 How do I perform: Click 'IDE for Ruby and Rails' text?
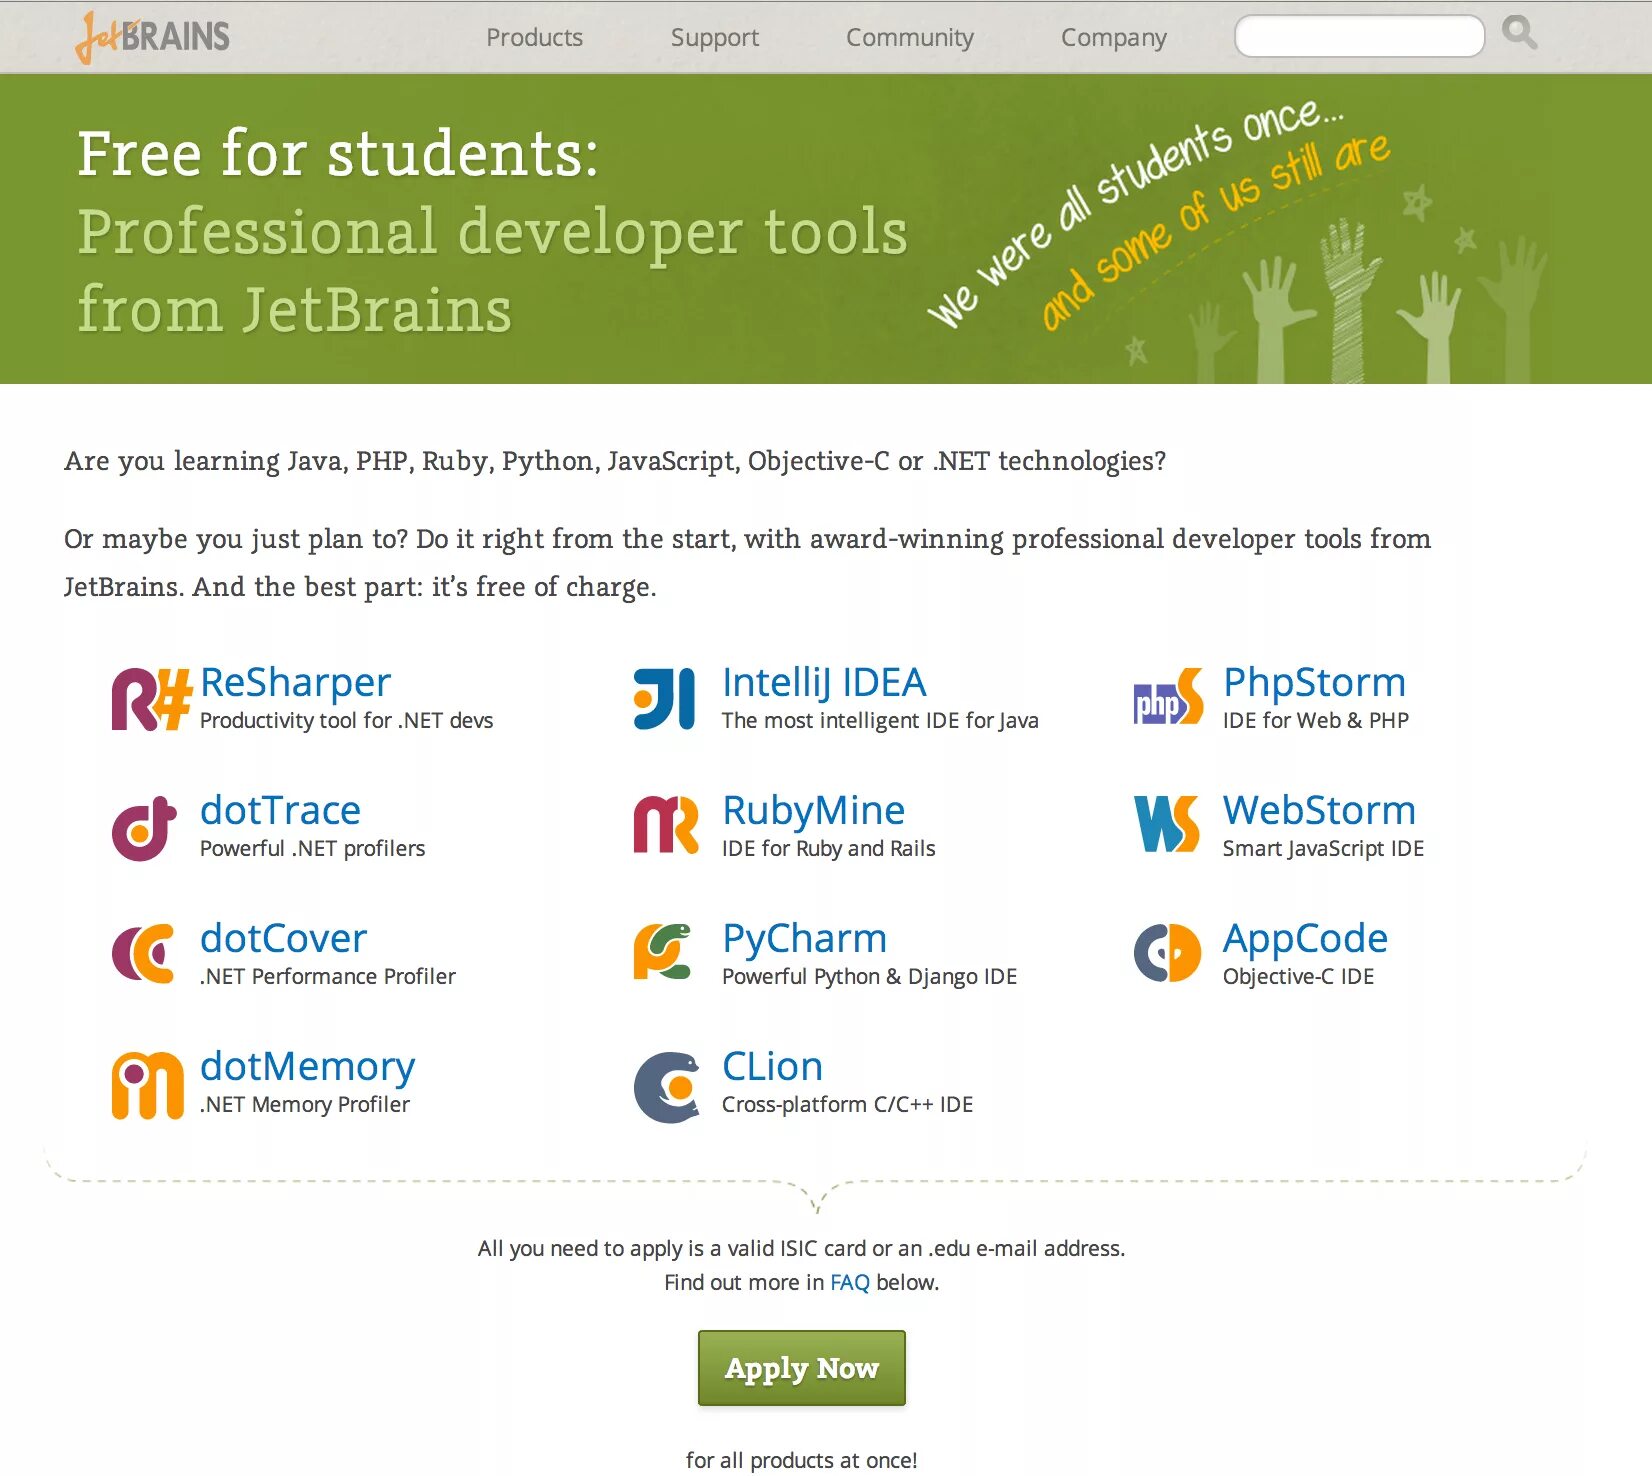point(828,848)
